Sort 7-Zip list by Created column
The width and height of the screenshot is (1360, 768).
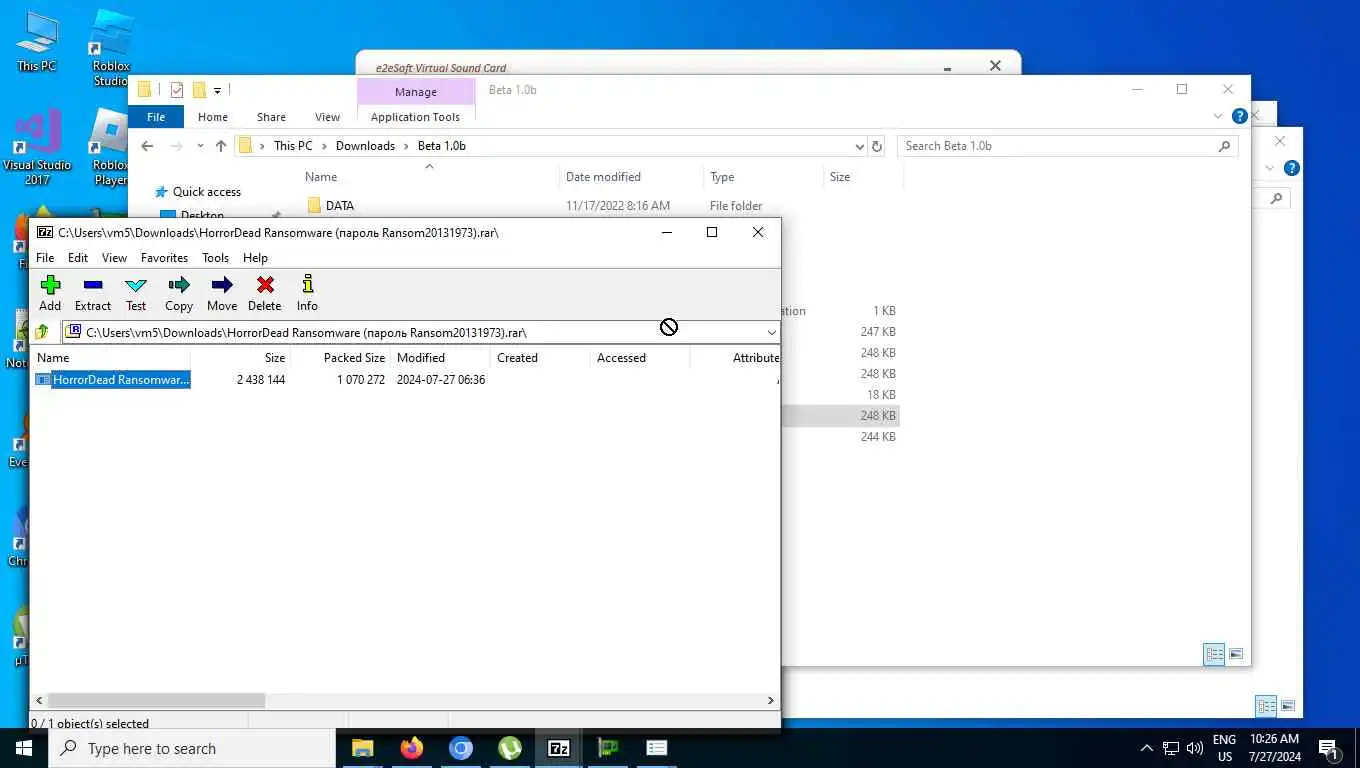540,358
